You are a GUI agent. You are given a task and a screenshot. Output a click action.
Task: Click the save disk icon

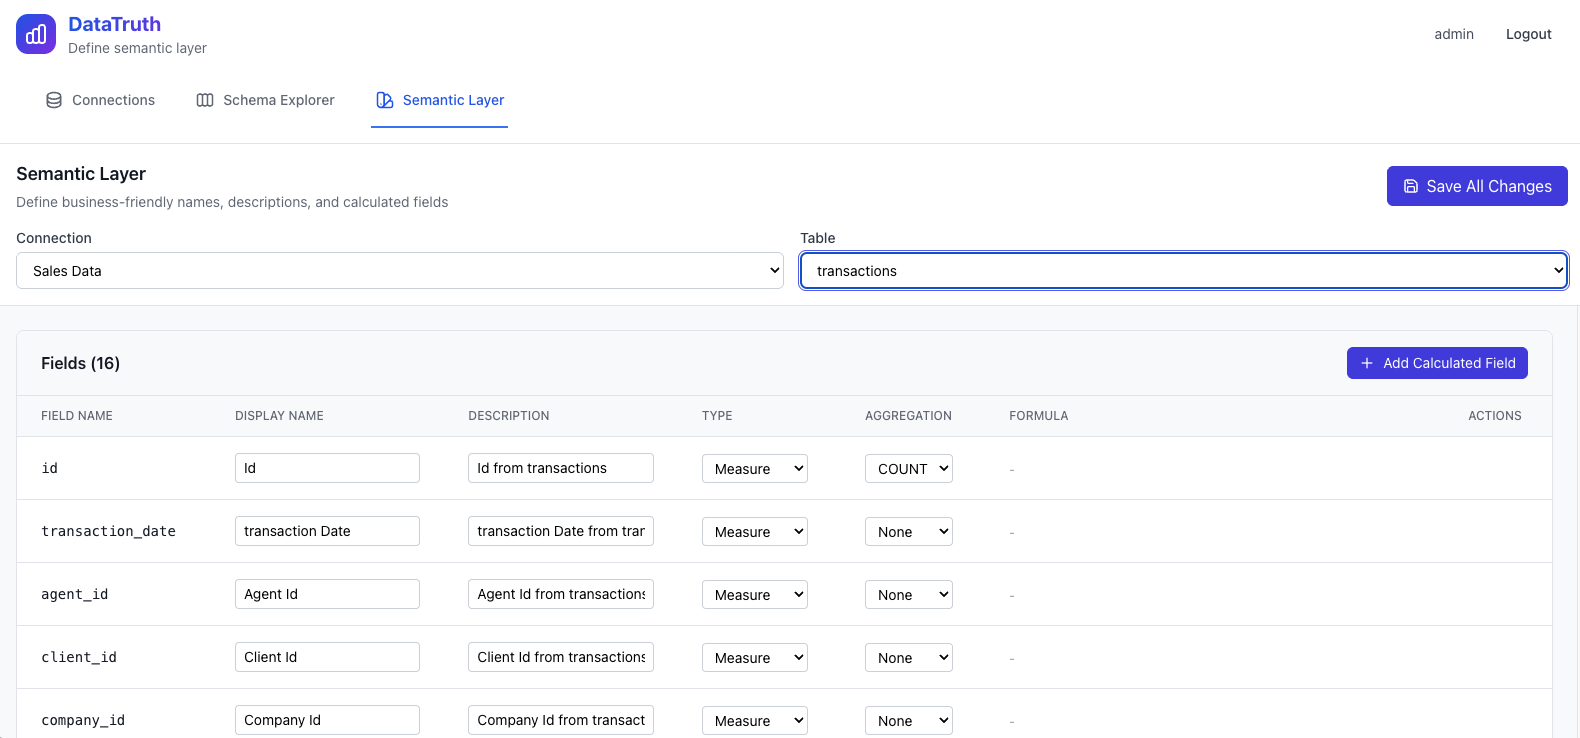(1411, 186)
